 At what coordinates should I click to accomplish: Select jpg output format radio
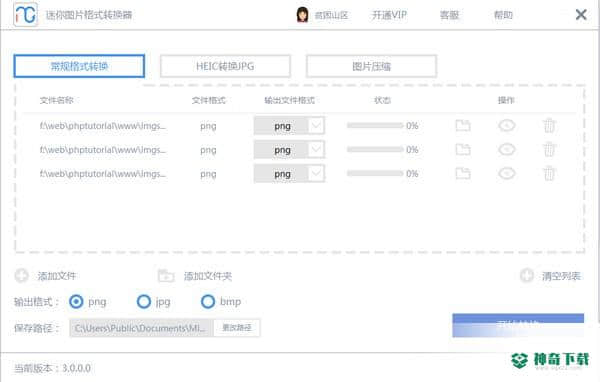tap(144, 302)
